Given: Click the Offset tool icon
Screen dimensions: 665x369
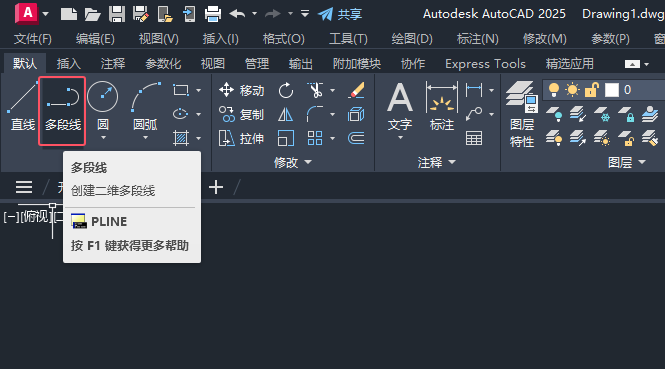Looking at the screenshot, I should coord(356,138).
